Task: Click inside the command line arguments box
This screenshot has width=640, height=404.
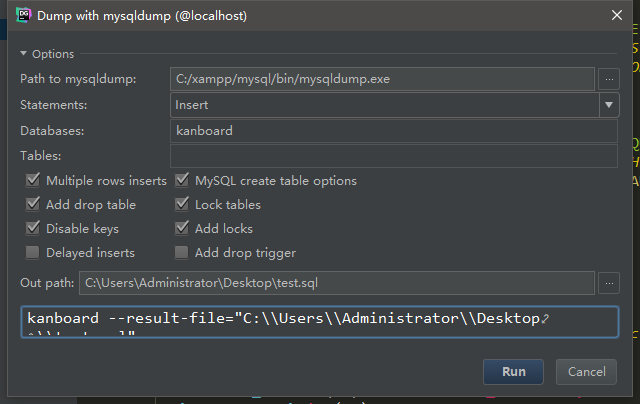Action: click(x=320, y=322)
